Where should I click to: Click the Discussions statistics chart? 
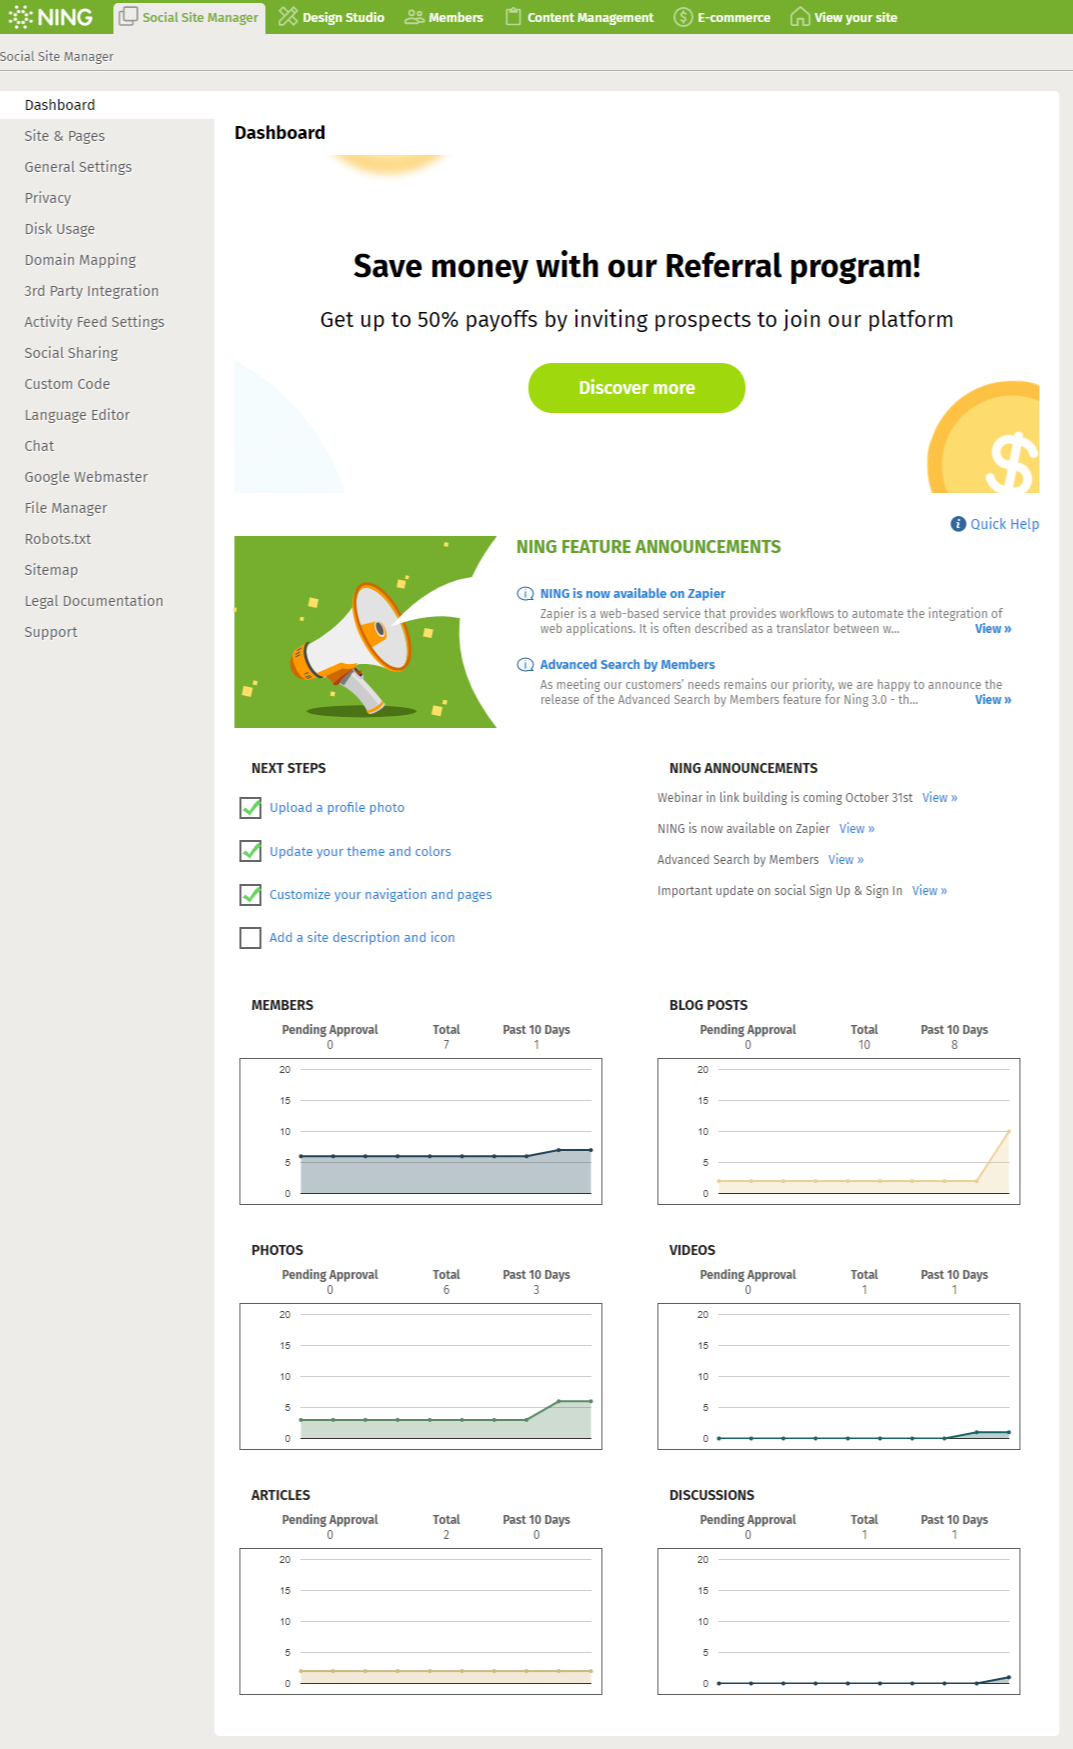click(839, 1622)
